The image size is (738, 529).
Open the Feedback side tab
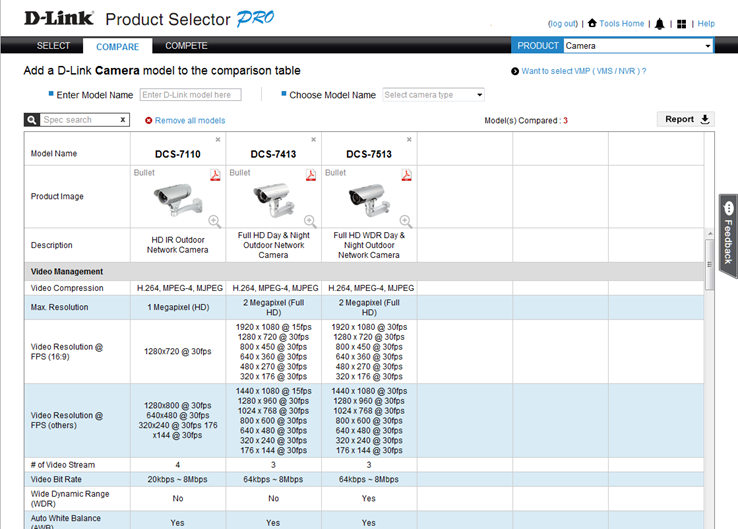[728, 236]
